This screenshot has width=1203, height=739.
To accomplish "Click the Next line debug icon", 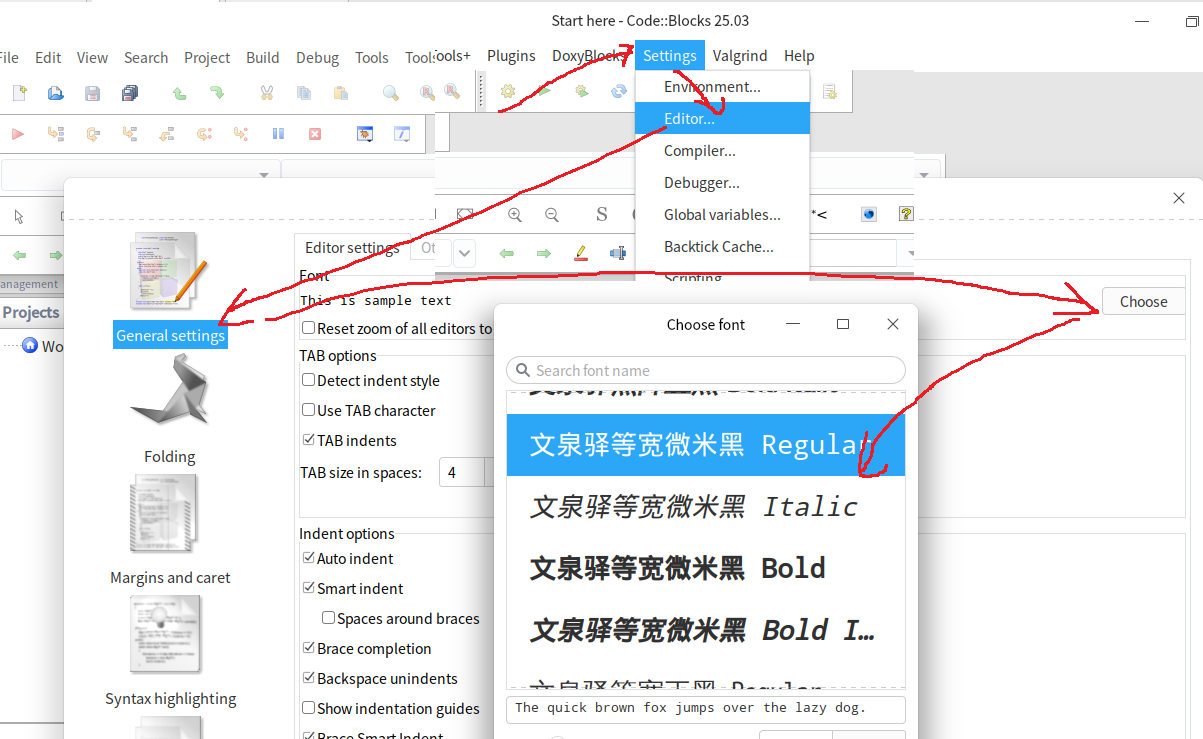I will point(92,133).
